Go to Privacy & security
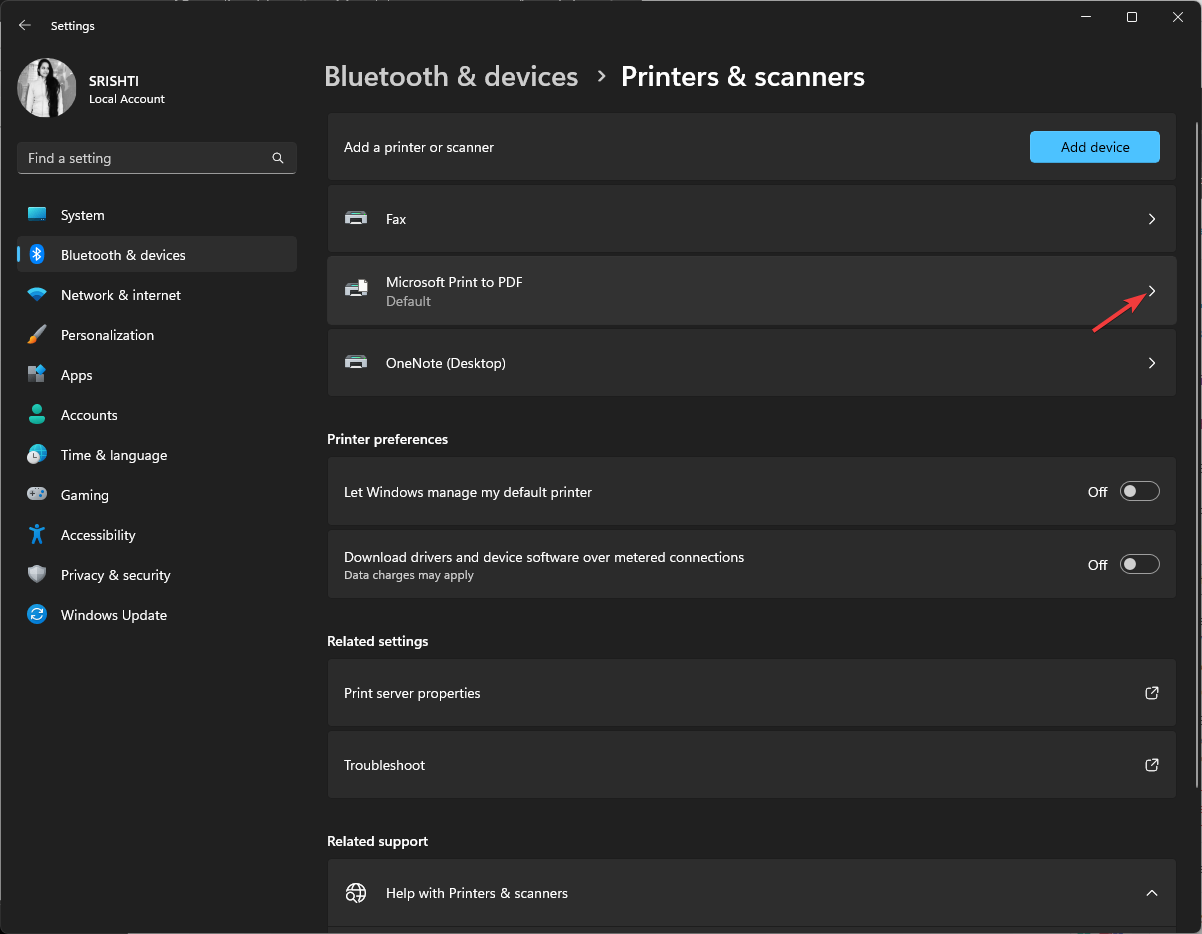Viewport: 1202px width, 934px height. tap(157, 575)
